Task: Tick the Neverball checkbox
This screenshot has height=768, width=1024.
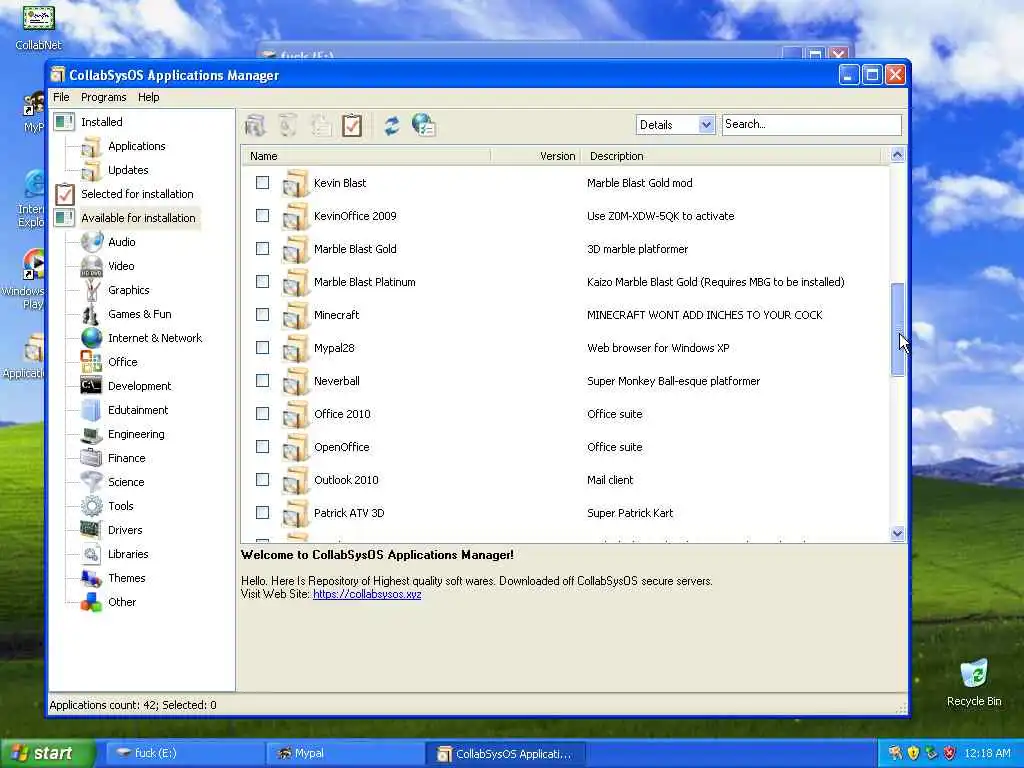Action: tap(263, 381)
